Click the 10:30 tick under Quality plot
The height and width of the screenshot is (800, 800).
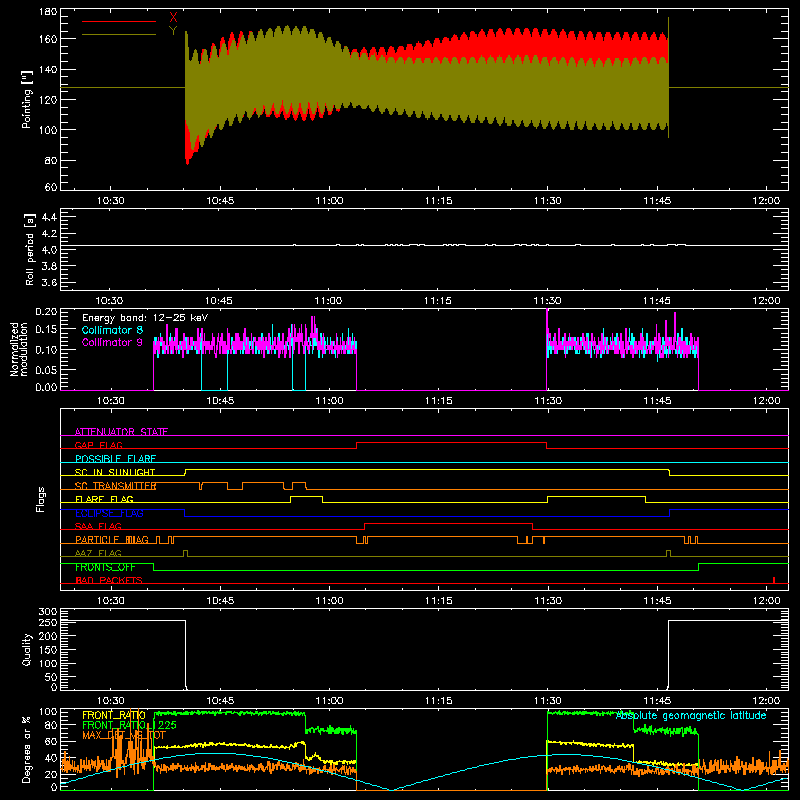click(111, 701)
